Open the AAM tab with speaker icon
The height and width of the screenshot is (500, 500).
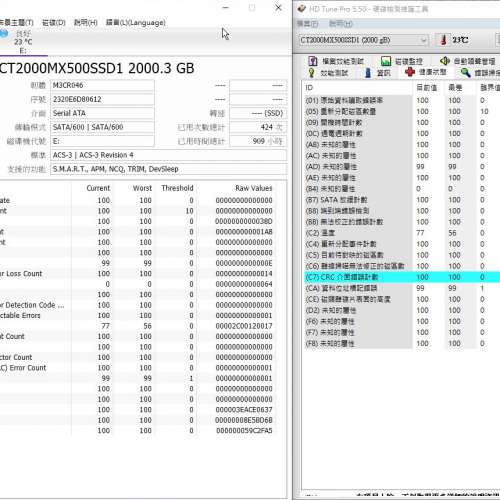467,61
